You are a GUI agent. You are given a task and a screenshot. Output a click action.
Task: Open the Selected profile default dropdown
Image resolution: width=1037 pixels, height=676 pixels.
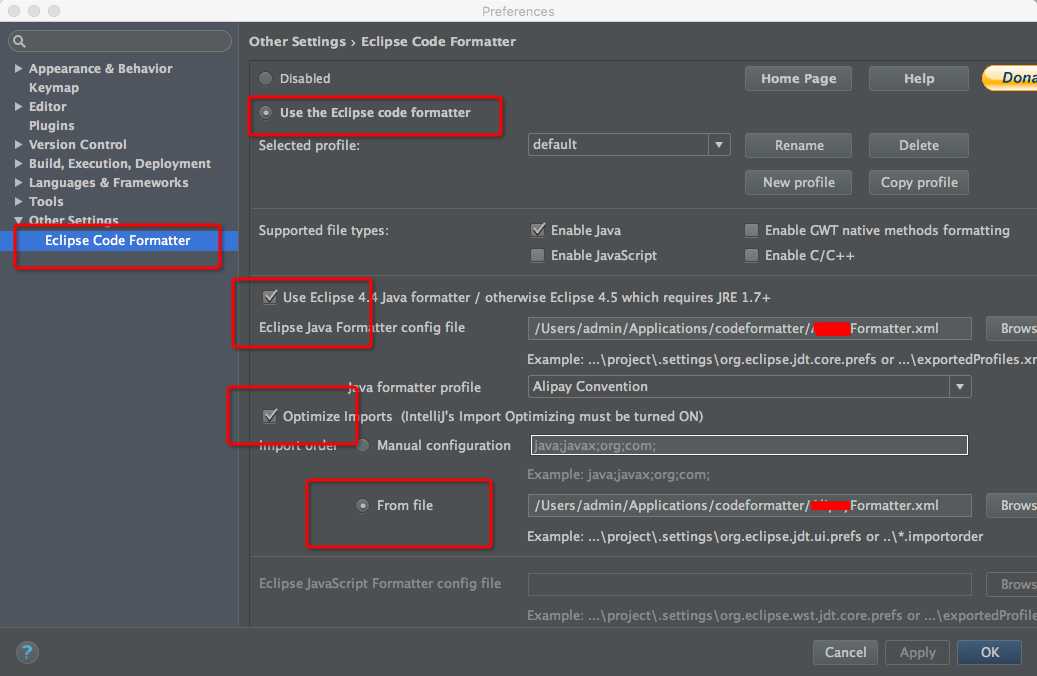(x=629, y=144)
